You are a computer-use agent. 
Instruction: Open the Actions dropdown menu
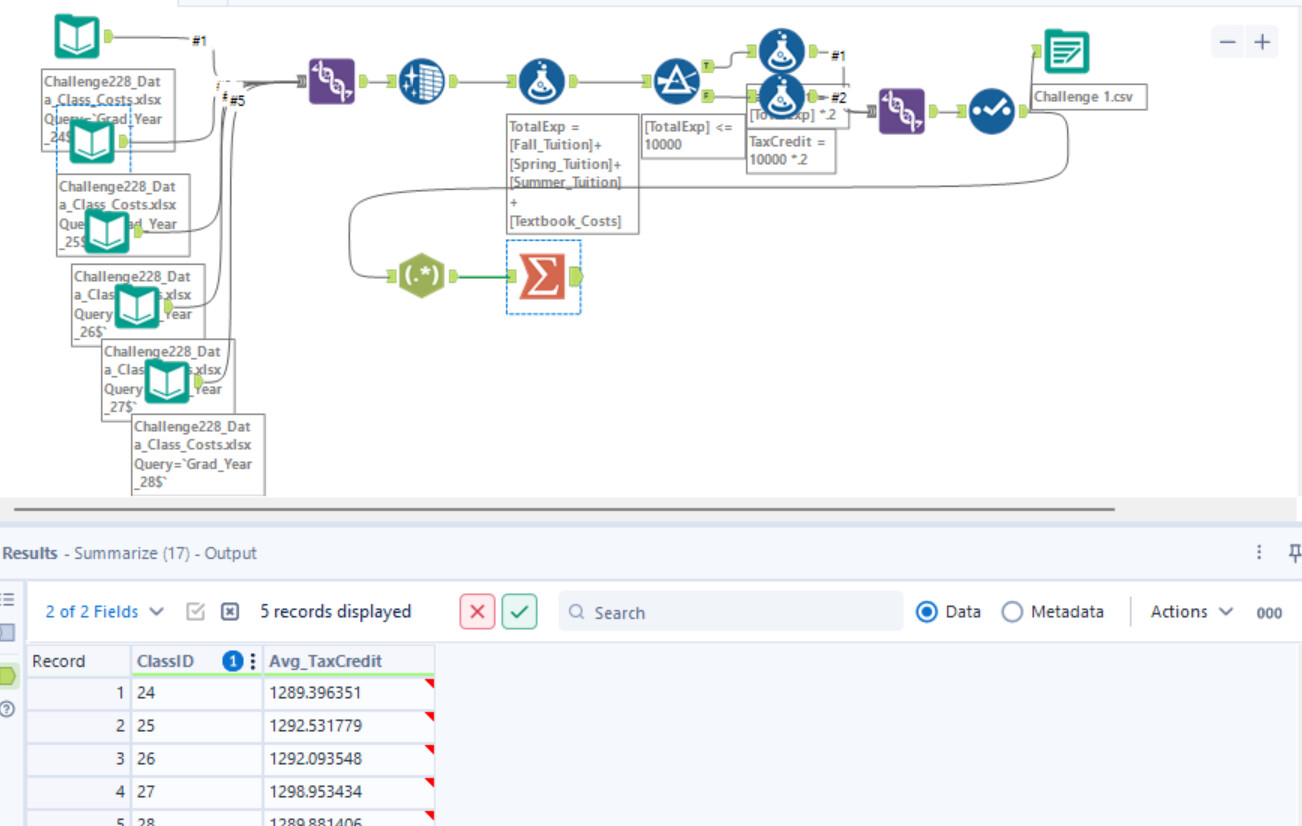1191,612
